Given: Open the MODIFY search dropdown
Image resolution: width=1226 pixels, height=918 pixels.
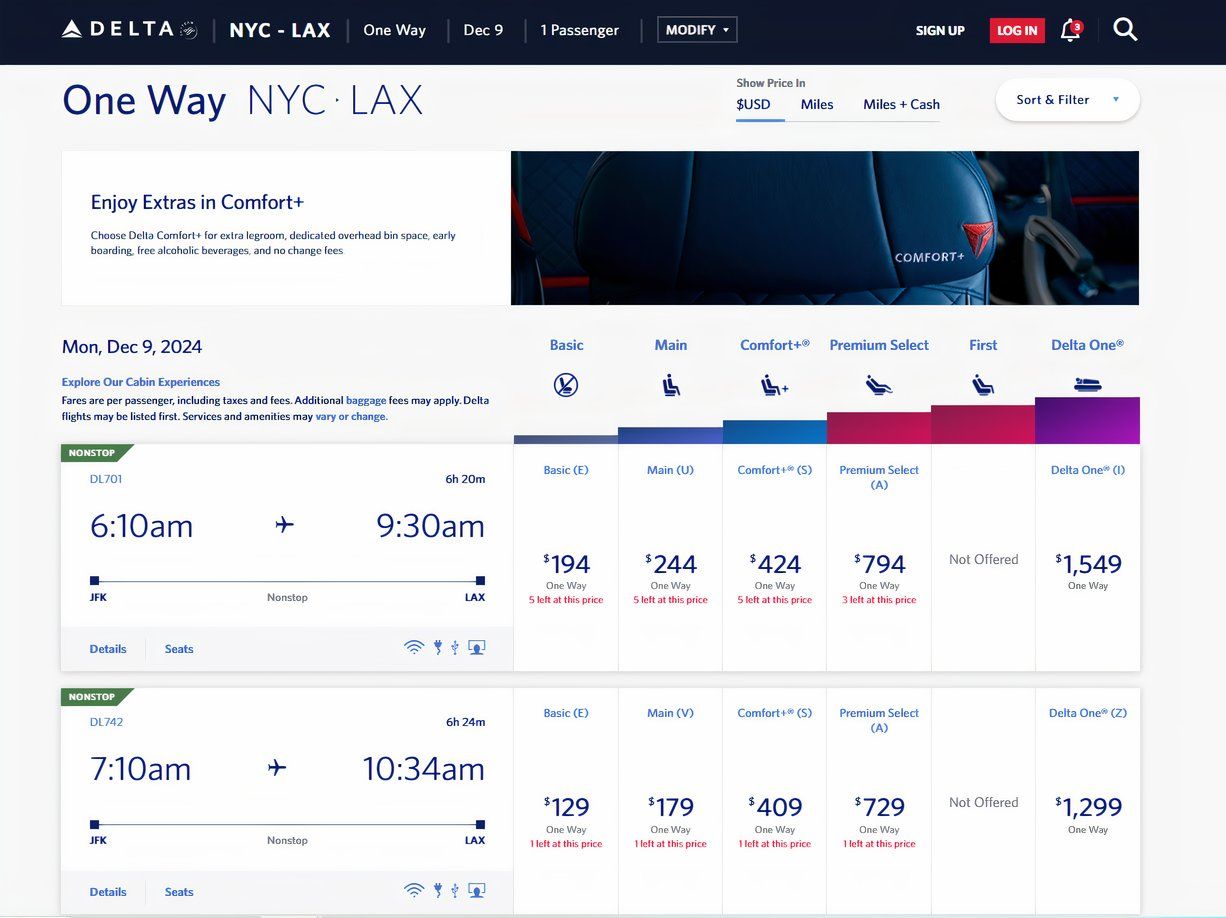Looking at the screenshot, I should 697,30.
